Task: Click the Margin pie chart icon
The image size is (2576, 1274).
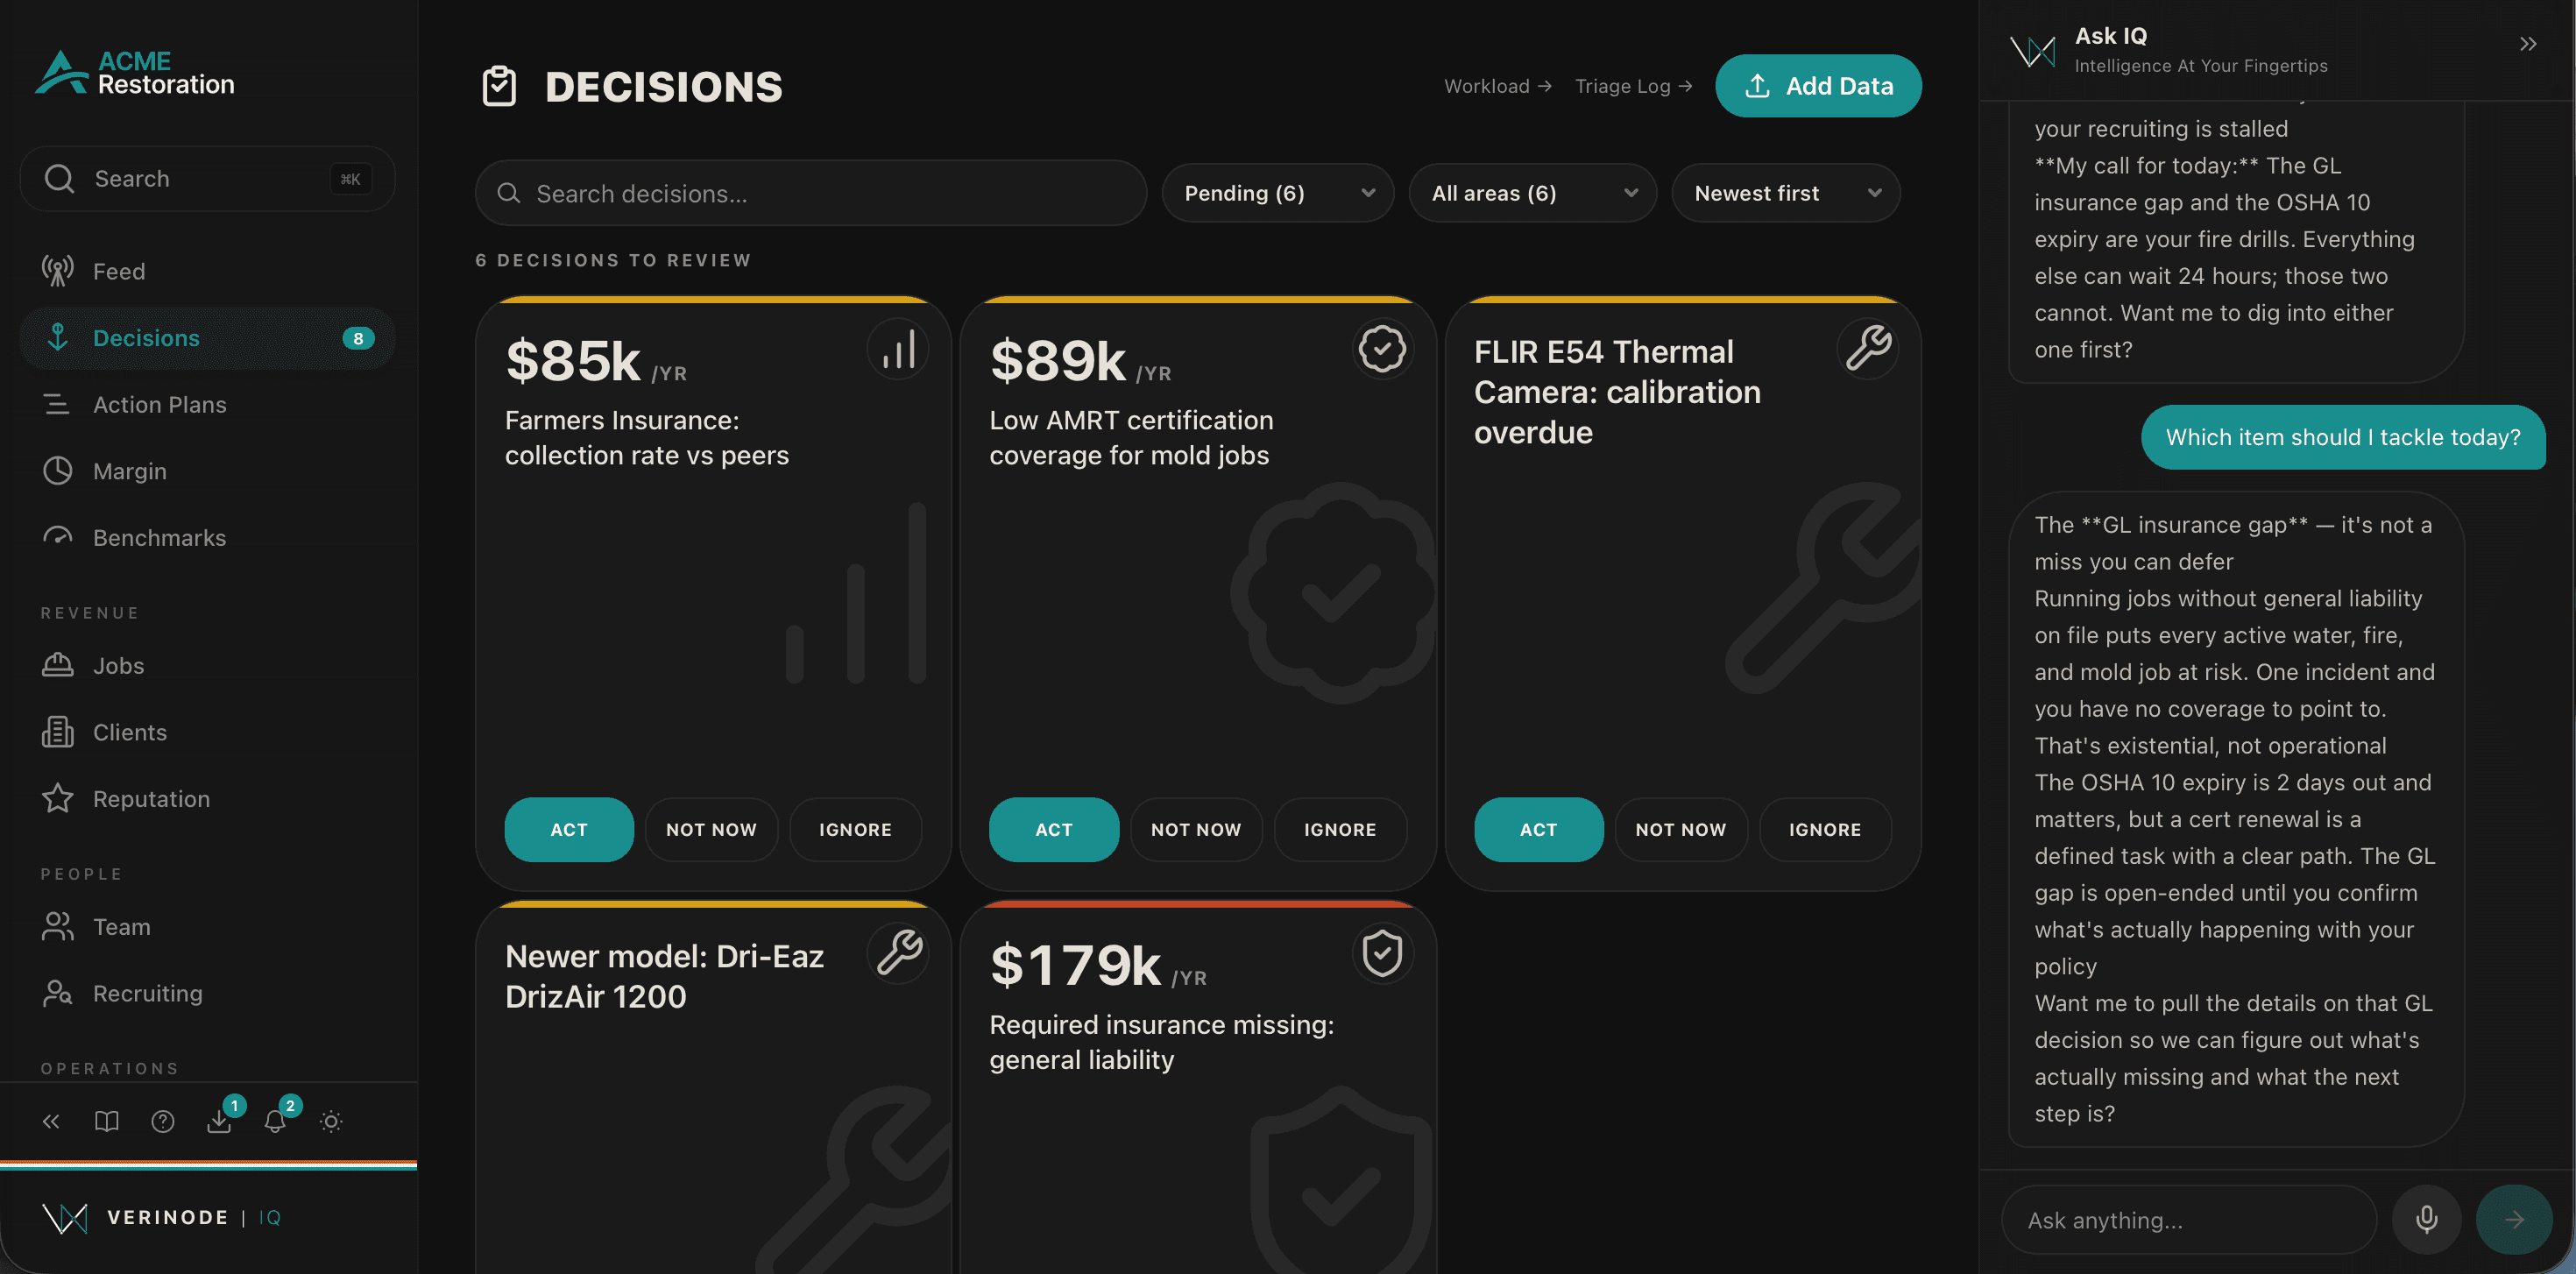Action: (58, 471)
